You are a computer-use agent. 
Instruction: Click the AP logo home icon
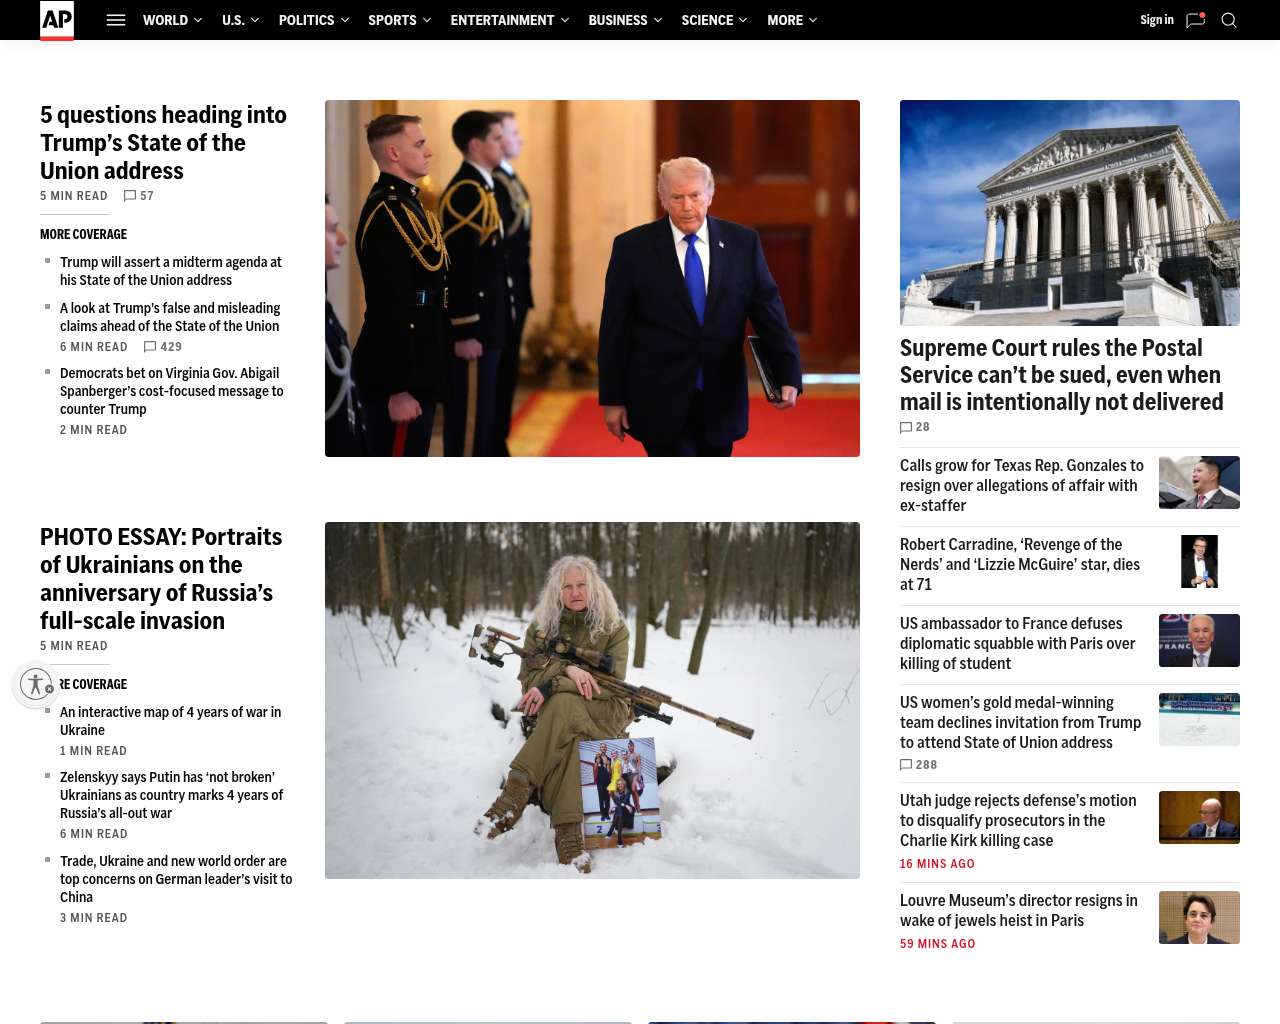coord(57,20)
